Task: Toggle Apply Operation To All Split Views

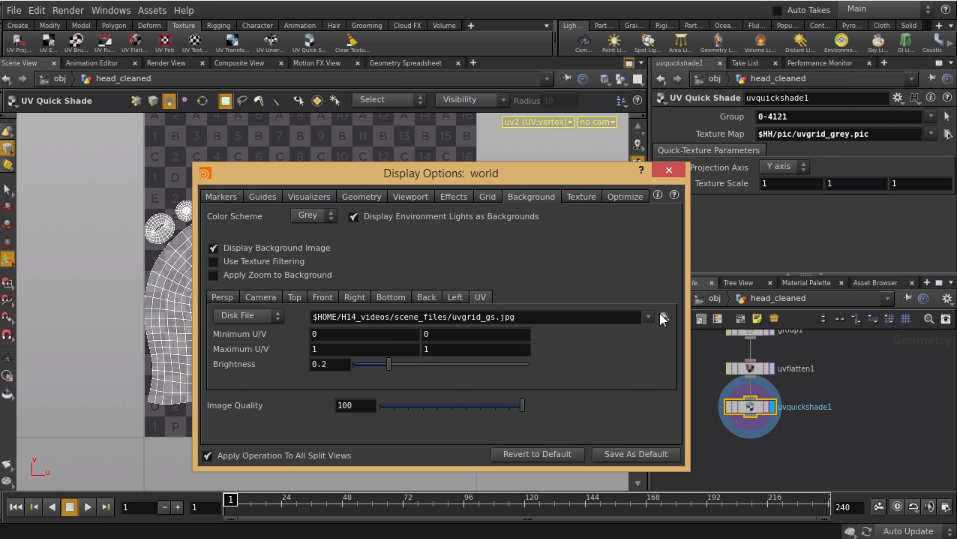Action: (x=208, y=456)
